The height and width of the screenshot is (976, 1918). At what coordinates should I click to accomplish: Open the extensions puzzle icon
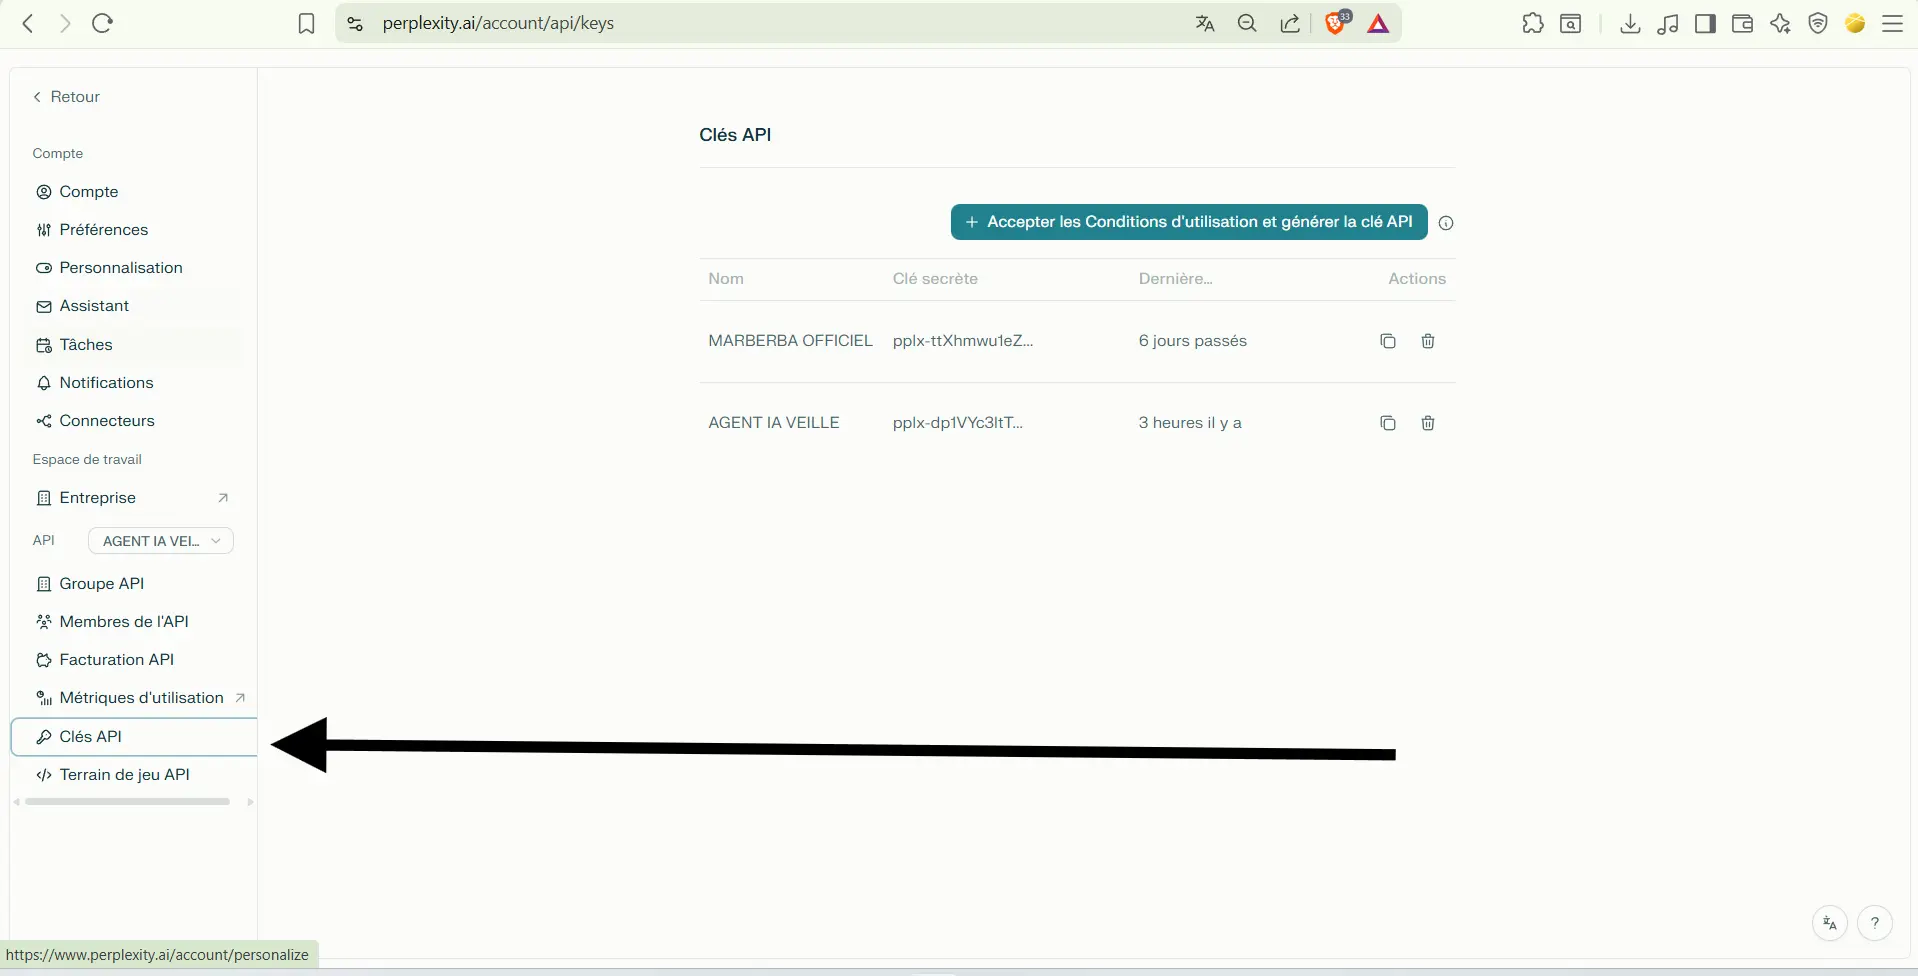(x=1533, y=23)
